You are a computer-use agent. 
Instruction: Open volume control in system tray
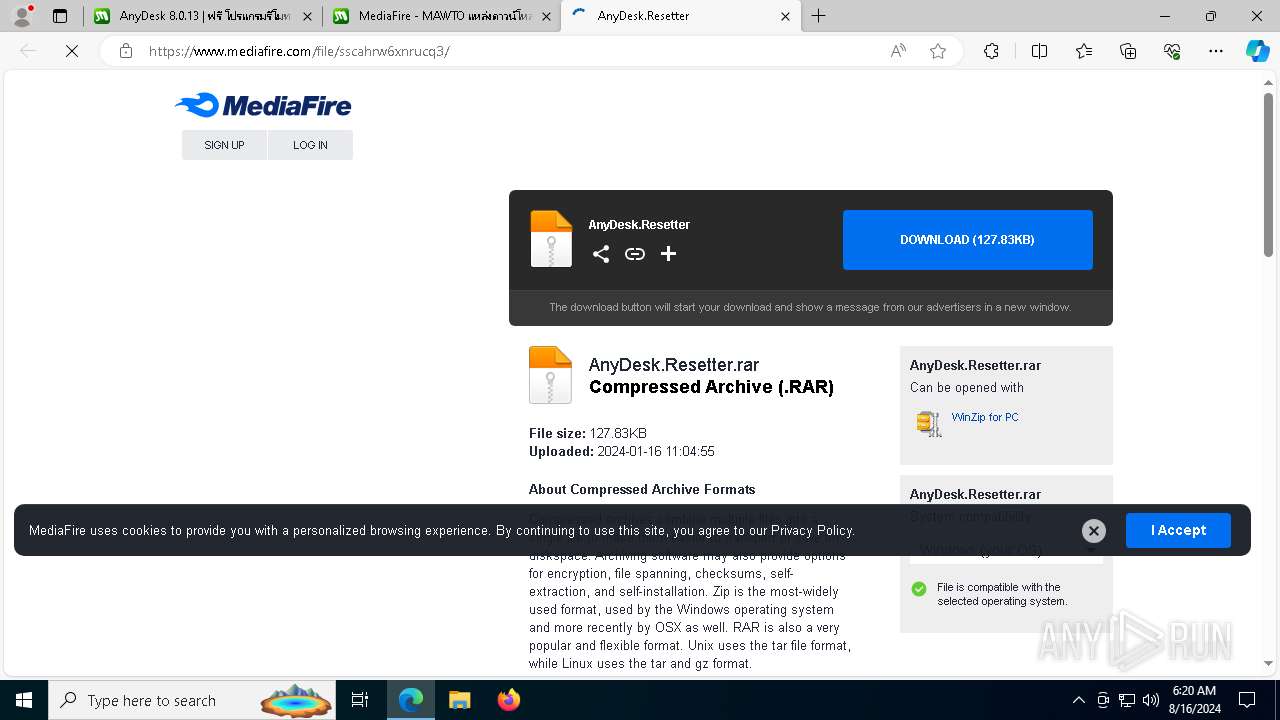(1151, 700)
